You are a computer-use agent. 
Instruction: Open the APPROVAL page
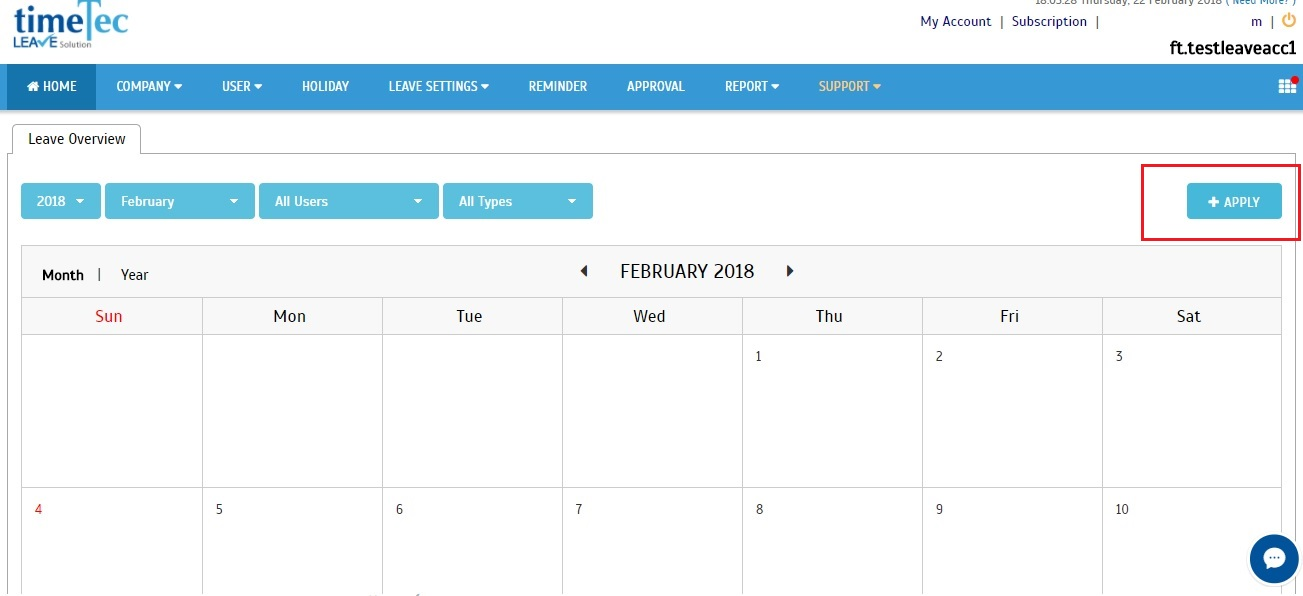click(656, 87)
